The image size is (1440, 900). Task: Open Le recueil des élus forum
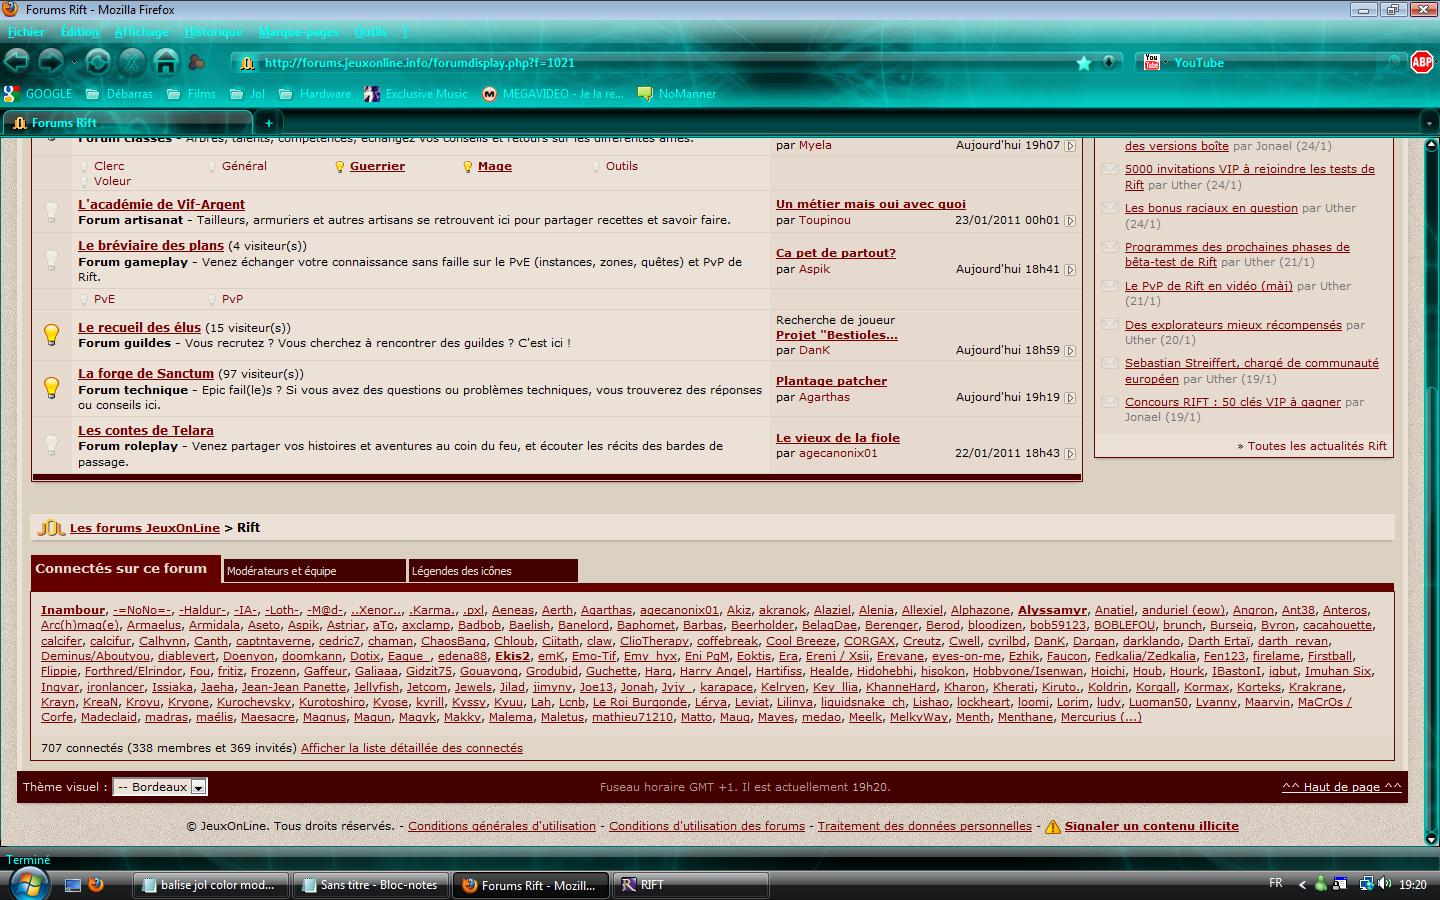pyautogui.click(x=139, y=328)
